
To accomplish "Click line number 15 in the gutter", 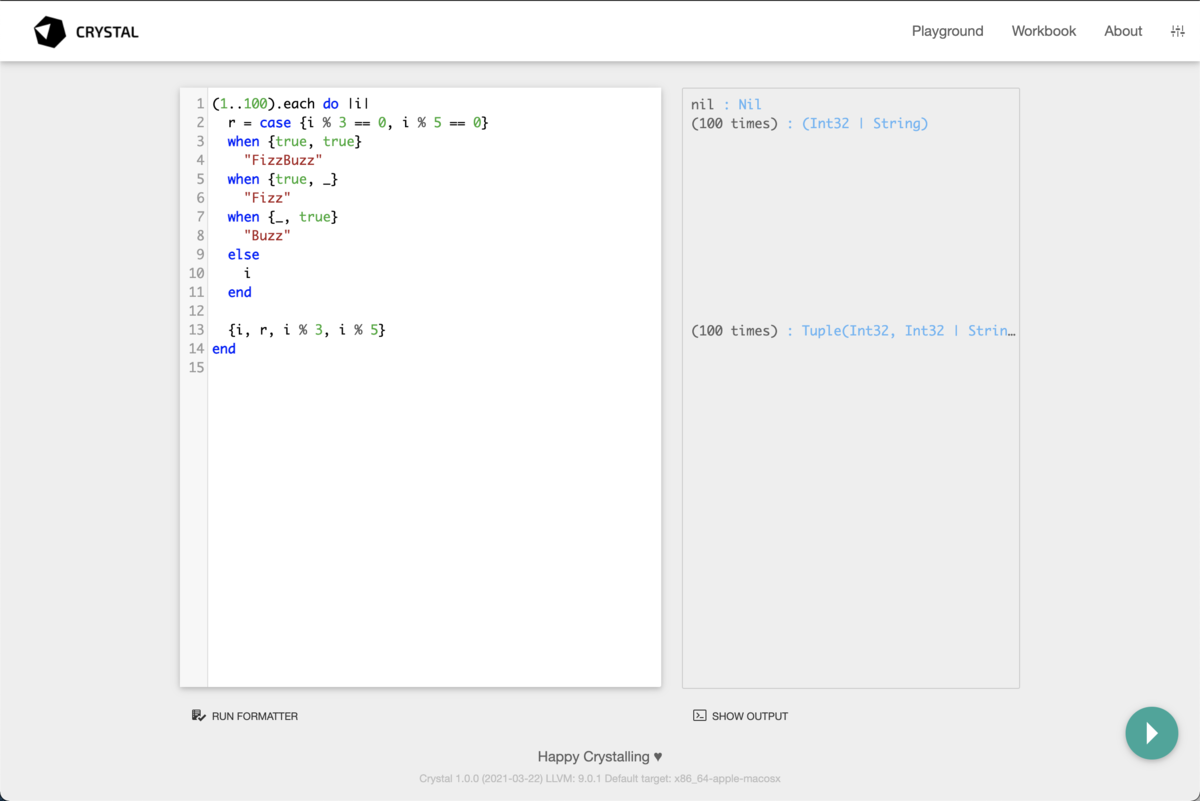I will coord(196,367).
